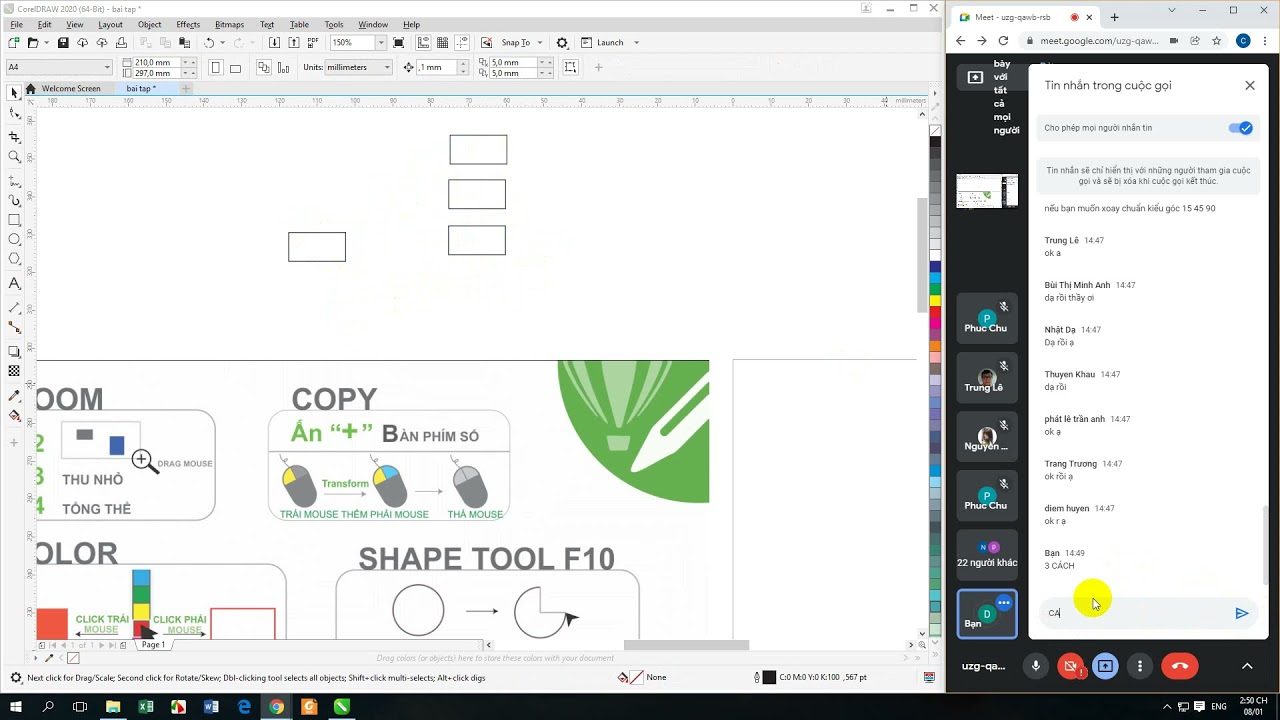Screen dimensions: 1280x720
Task: Leave the Meet call
Action: coord(1180,666)
